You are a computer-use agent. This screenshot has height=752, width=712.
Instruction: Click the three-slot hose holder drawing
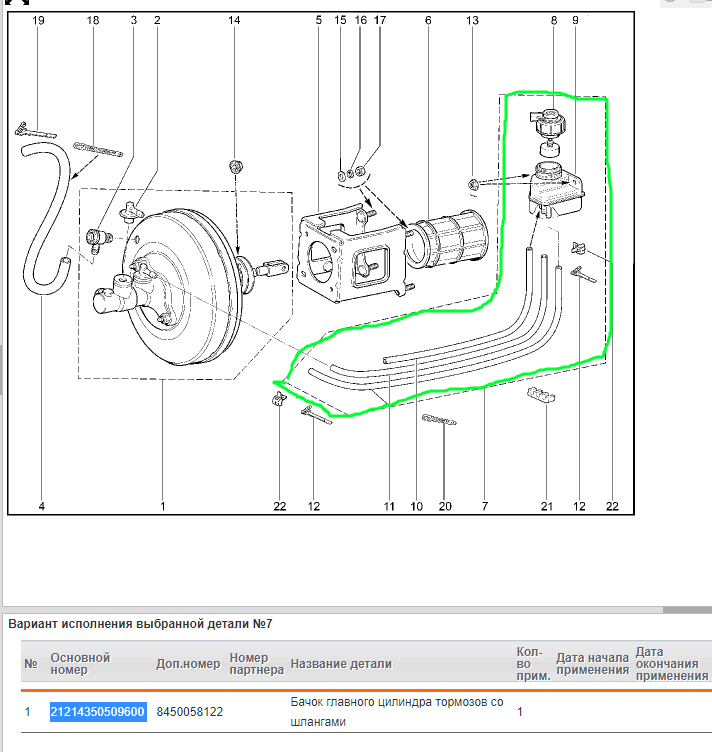(542, 395)
